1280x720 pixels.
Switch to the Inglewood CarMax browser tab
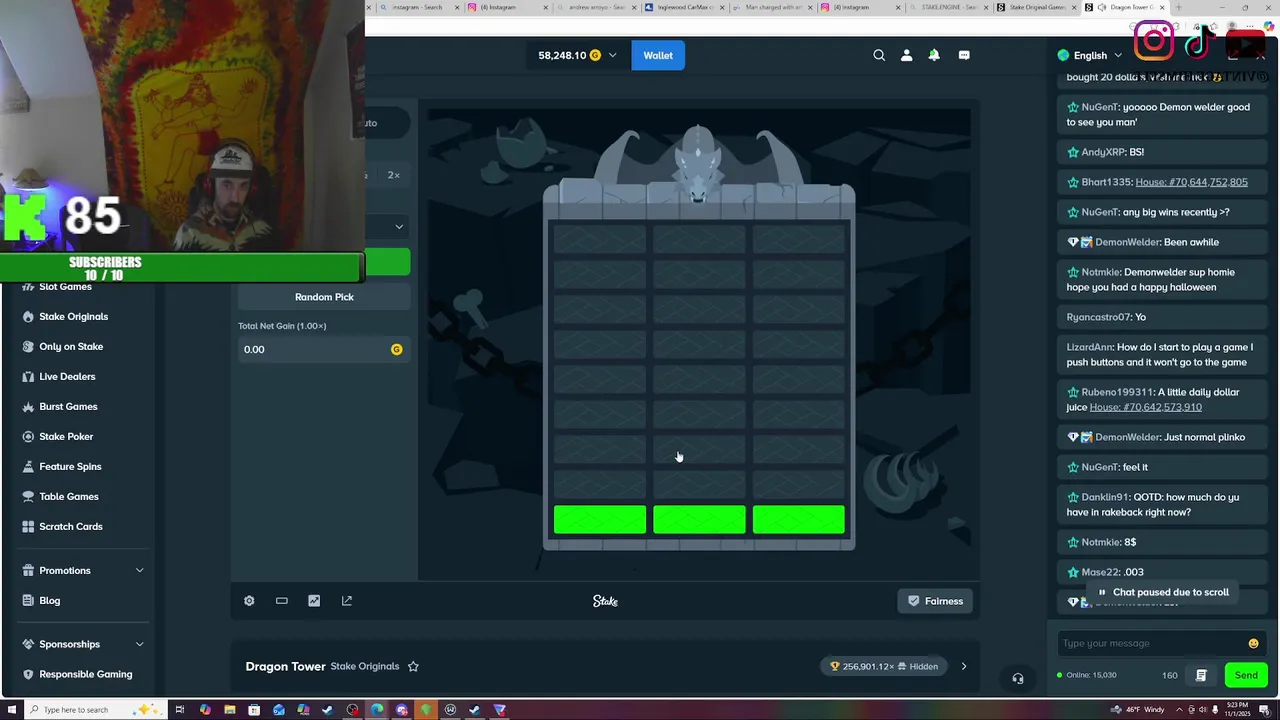[684, 7]
